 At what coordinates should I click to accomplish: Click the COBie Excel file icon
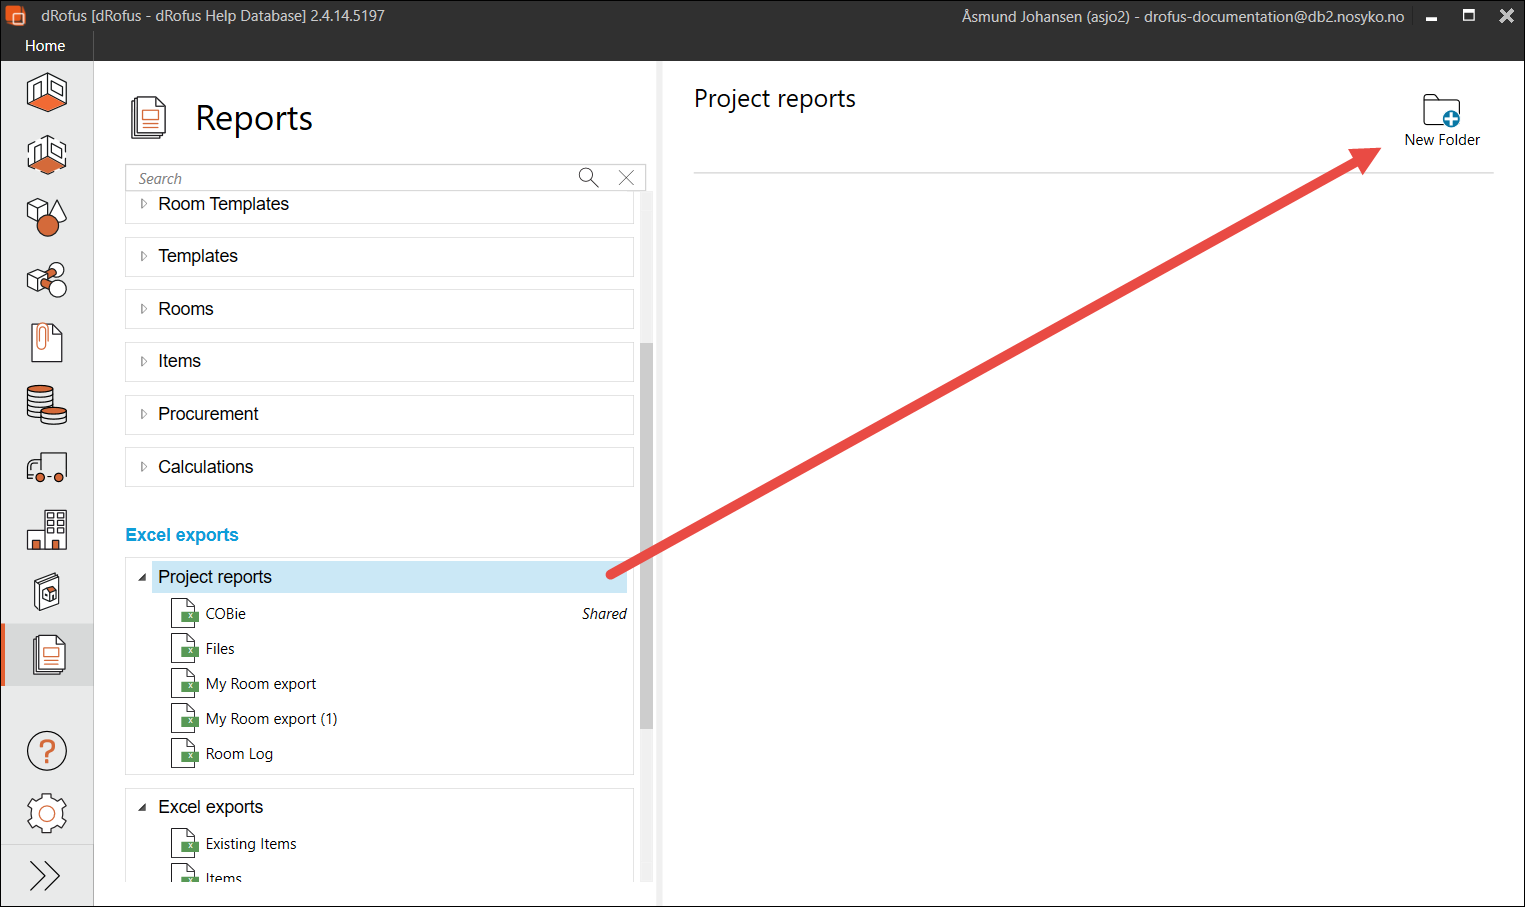coord(184,614)
